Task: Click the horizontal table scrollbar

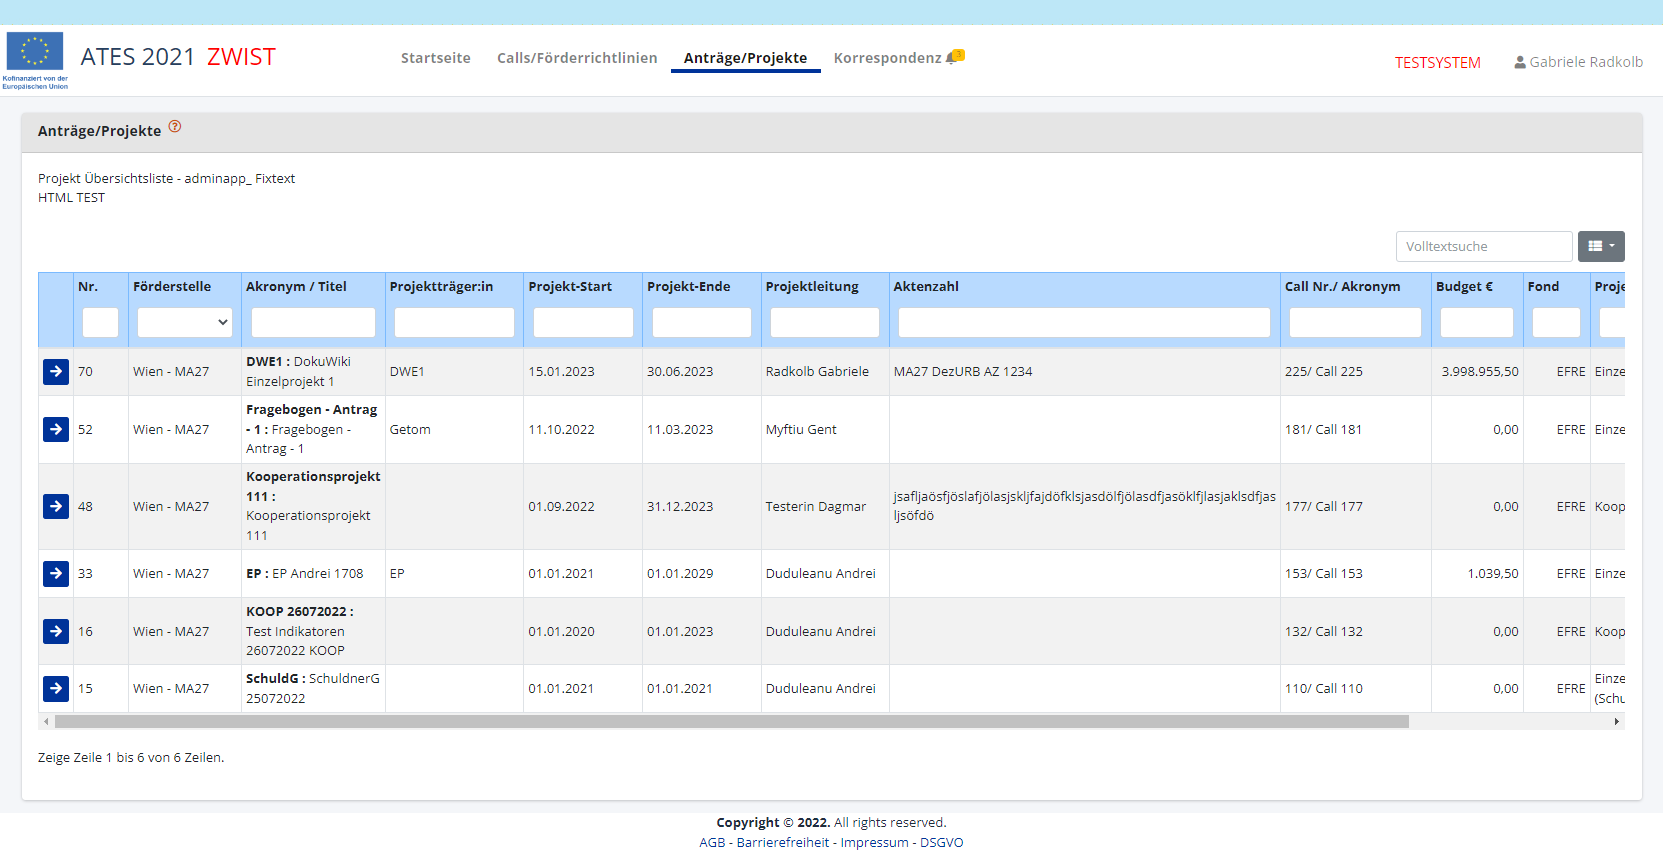Action: point(731,721)
